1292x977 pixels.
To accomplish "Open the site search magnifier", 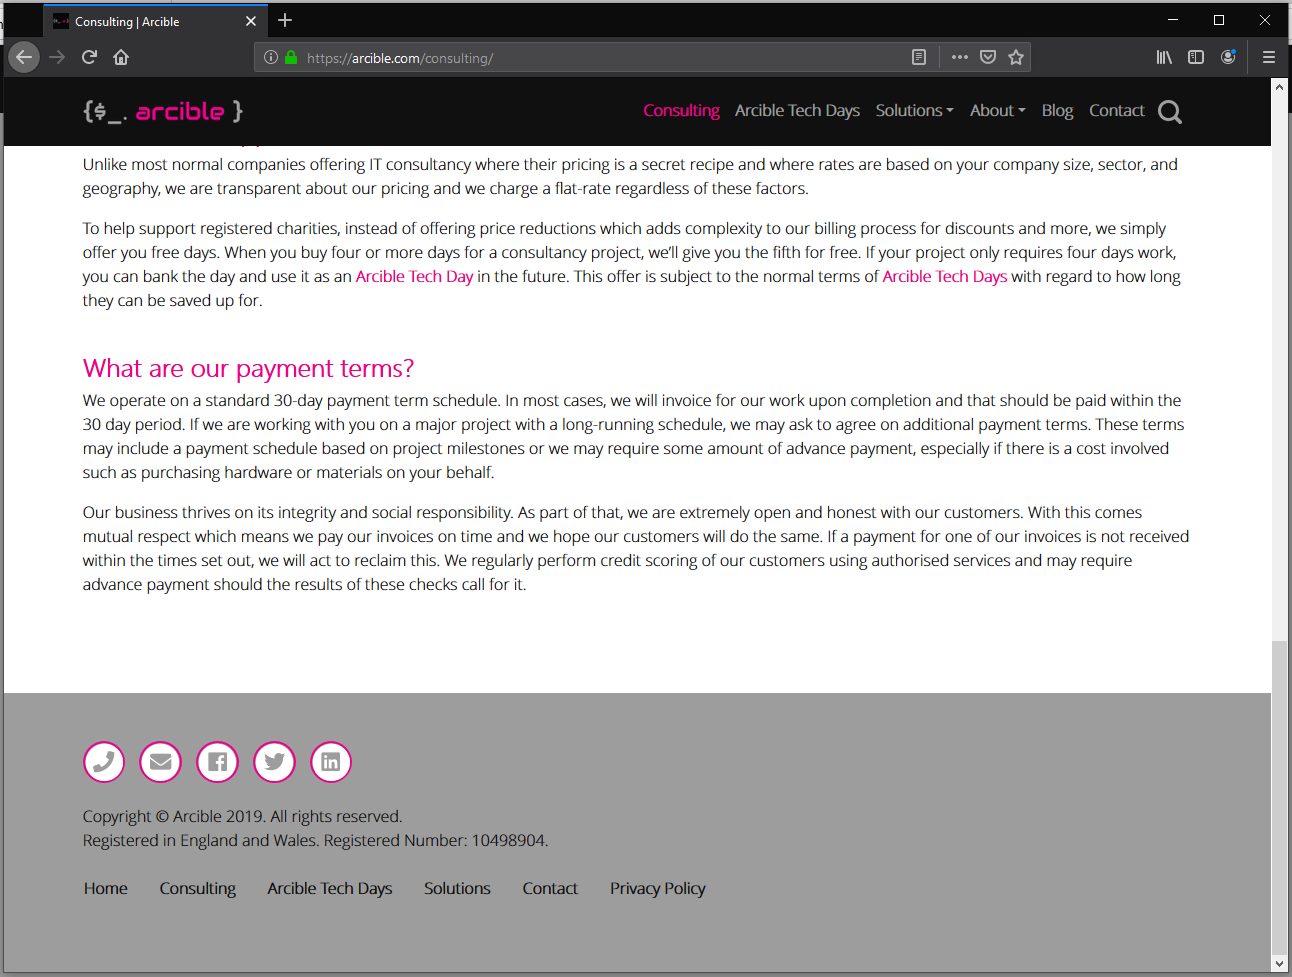I will [x=1169, y=111].
